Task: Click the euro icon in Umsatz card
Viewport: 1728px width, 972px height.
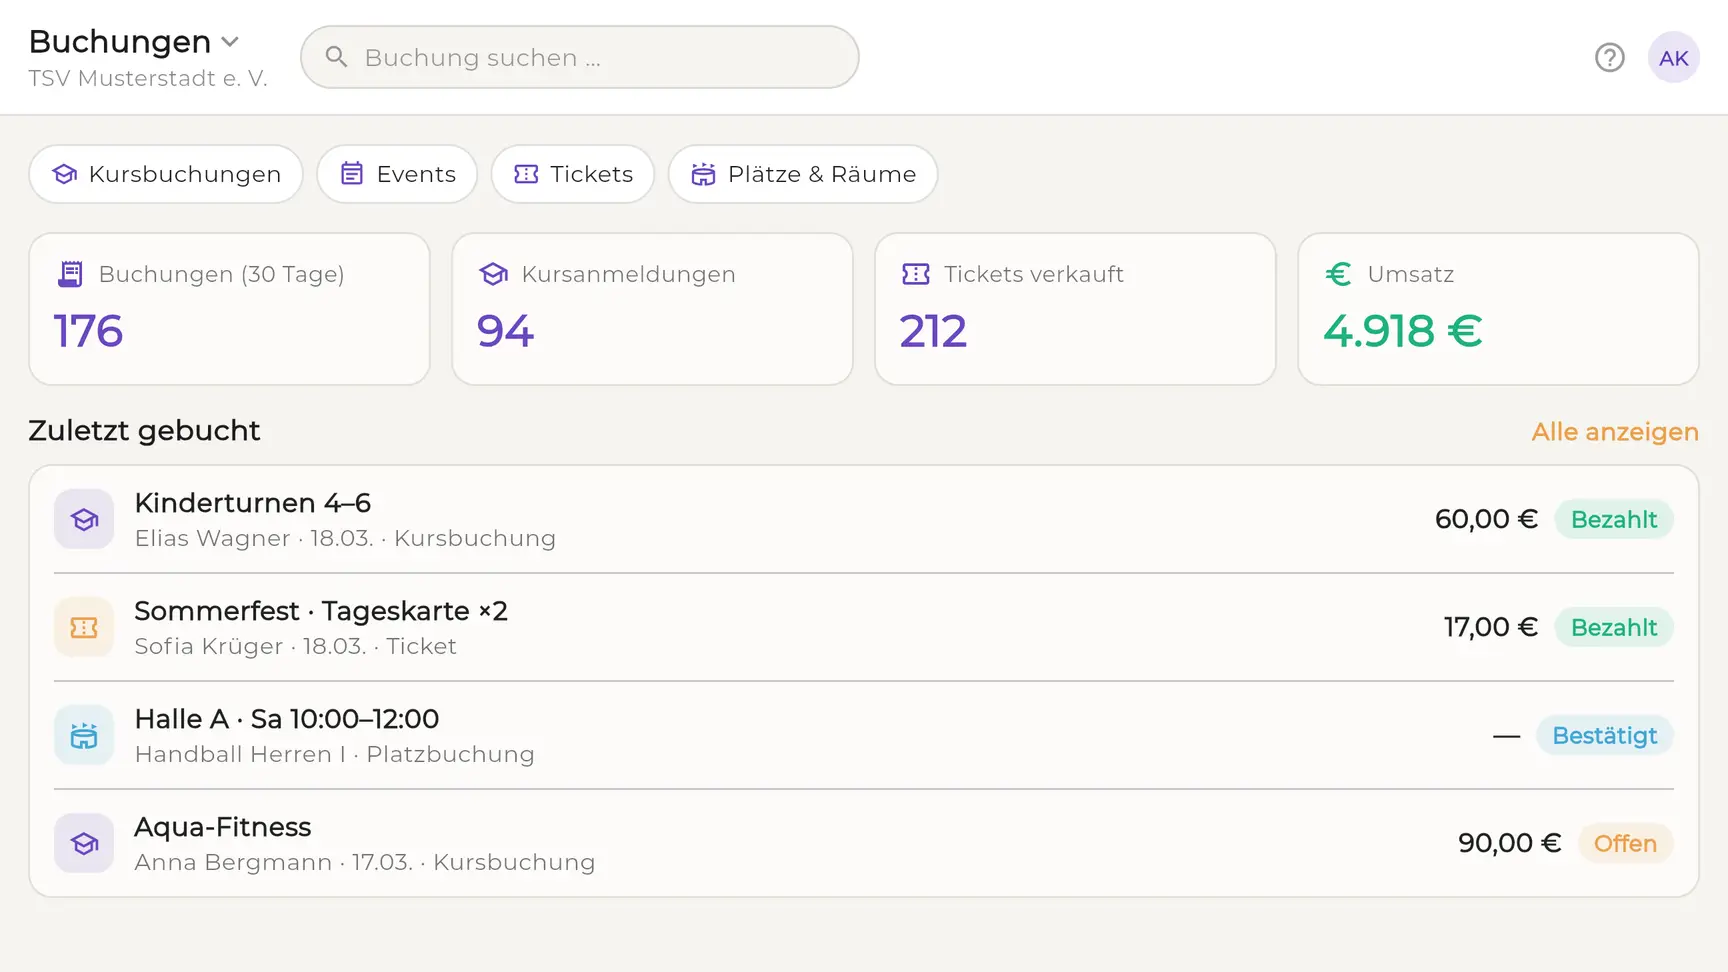Action: tap(1338, 274)
